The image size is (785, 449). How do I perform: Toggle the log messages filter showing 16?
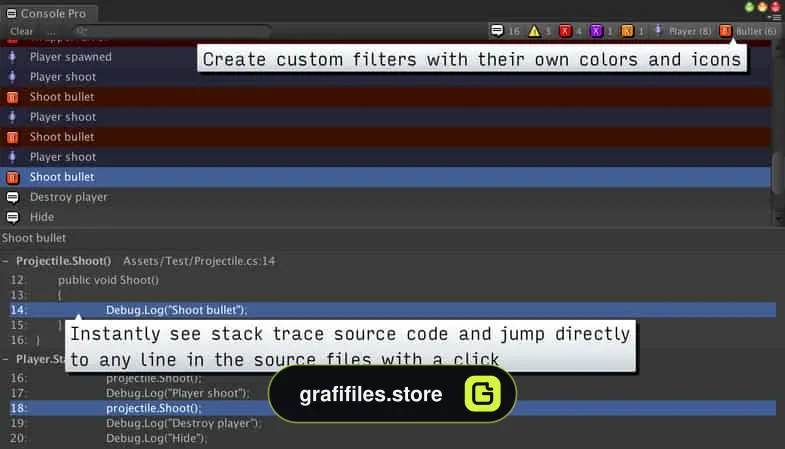(x=505, y=31)
